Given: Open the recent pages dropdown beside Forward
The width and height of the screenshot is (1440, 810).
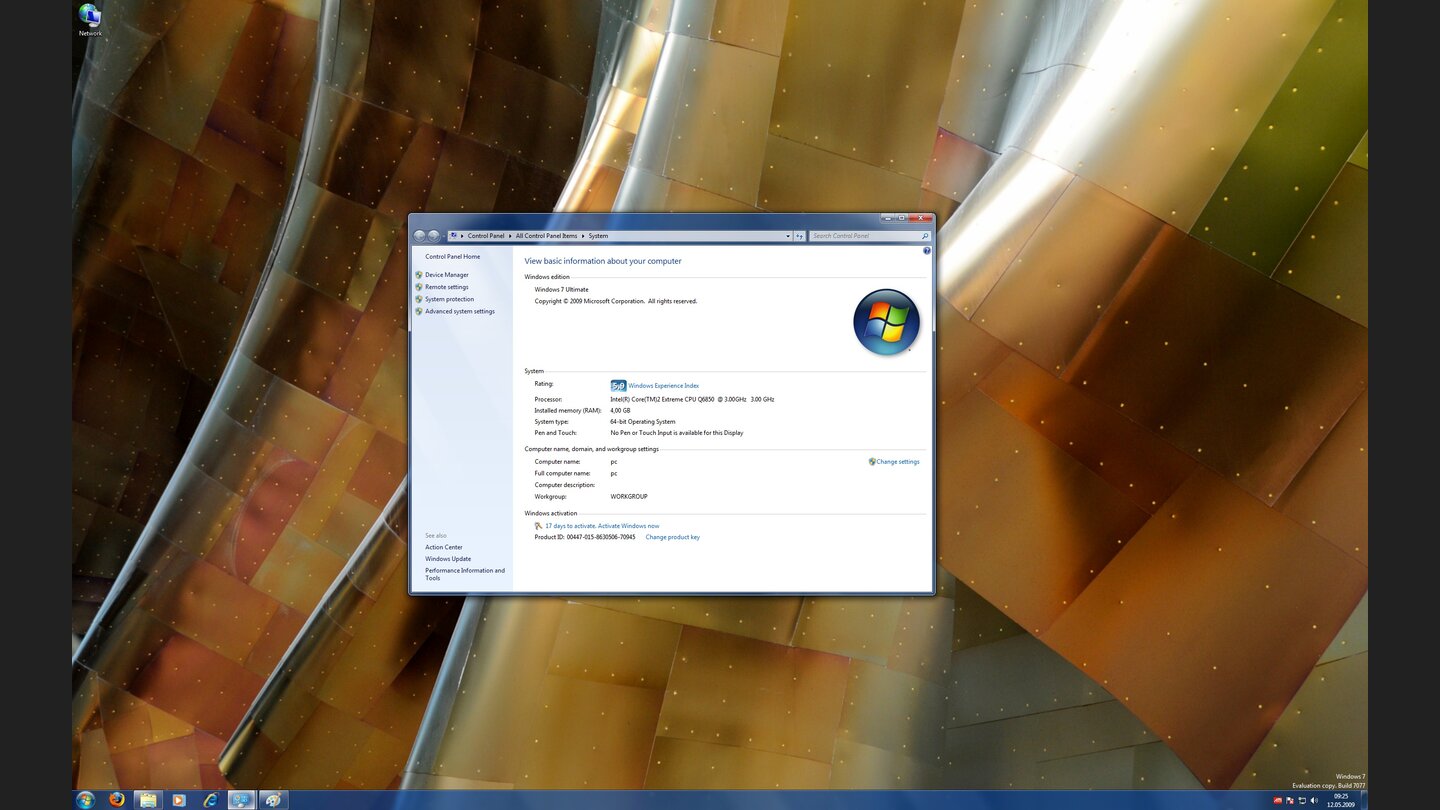Looking at the screenshot, I should click(444, 236).
